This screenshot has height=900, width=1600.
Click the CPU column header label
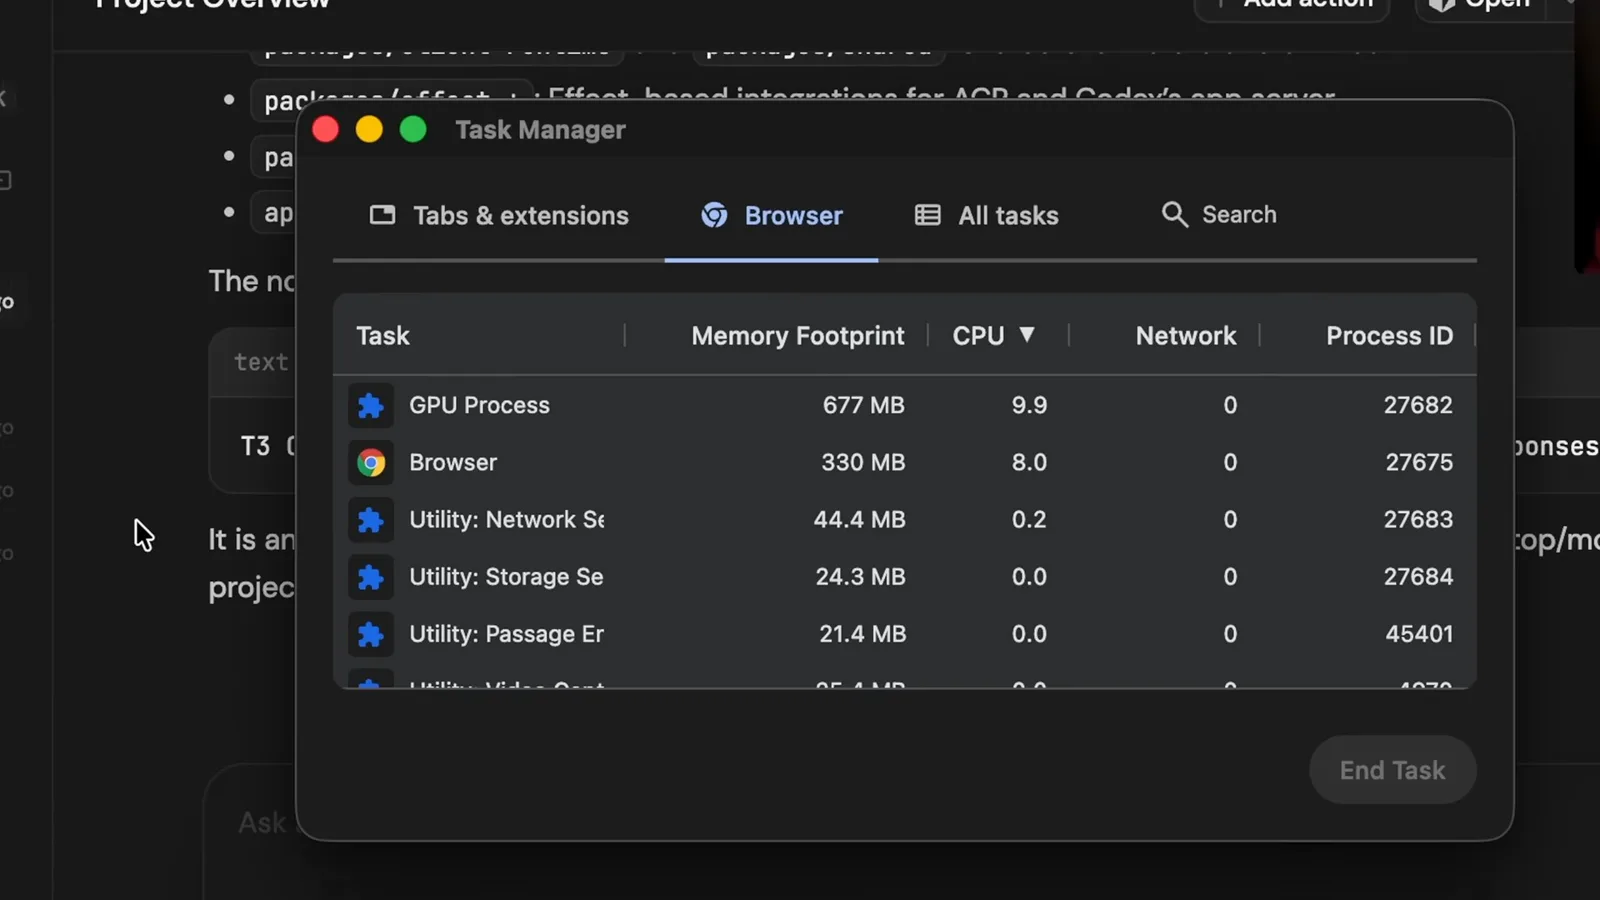point(978,336)
